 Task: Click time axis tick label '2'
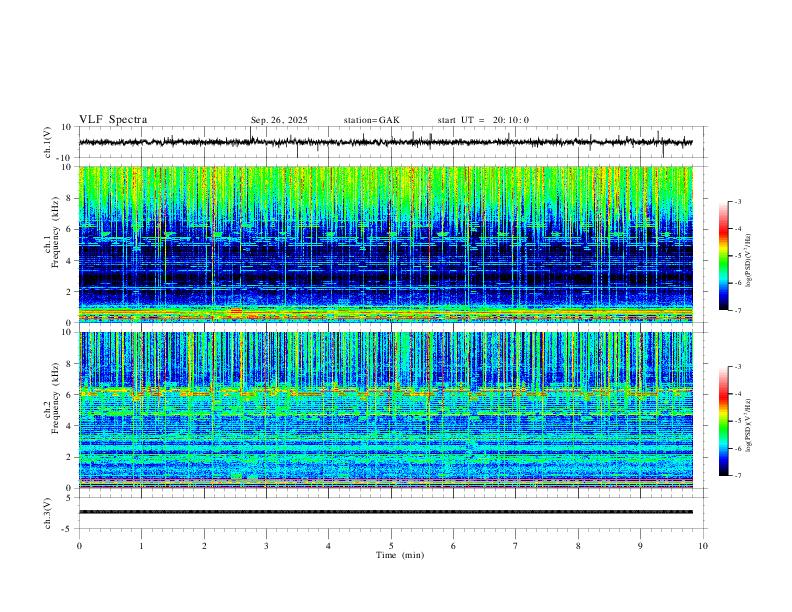[204, 546]
